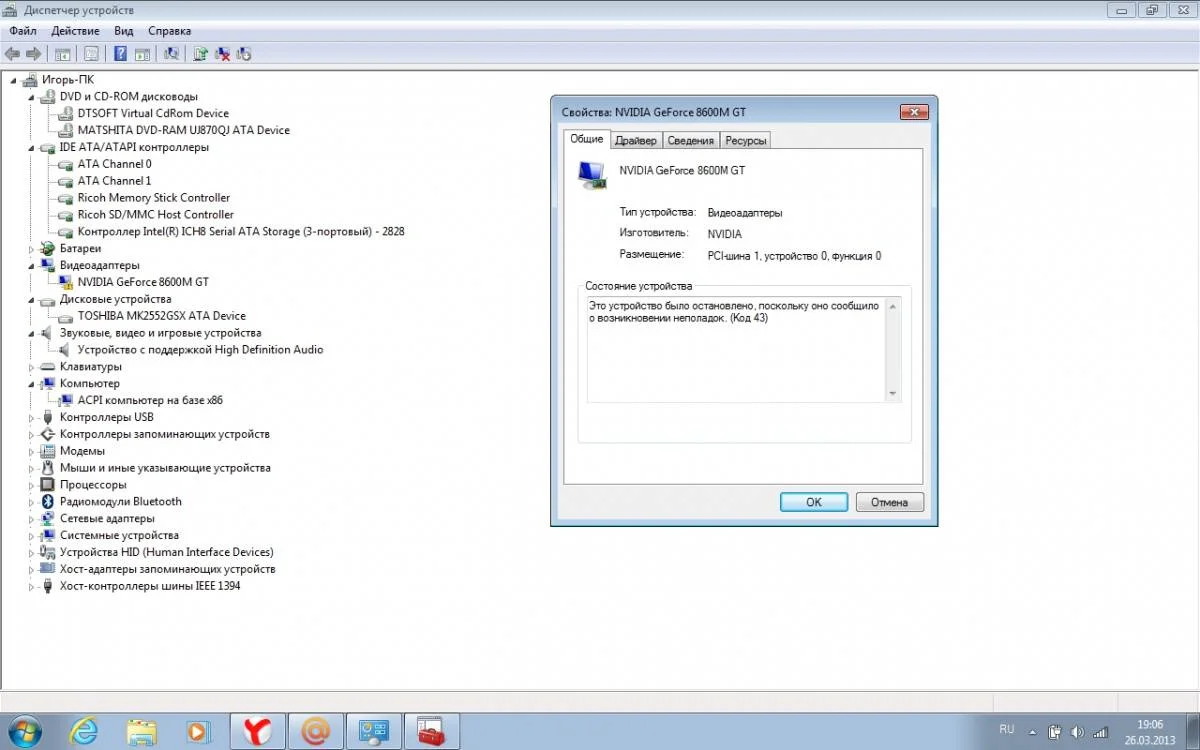Open the Windows Start orb

pos(24,731)
